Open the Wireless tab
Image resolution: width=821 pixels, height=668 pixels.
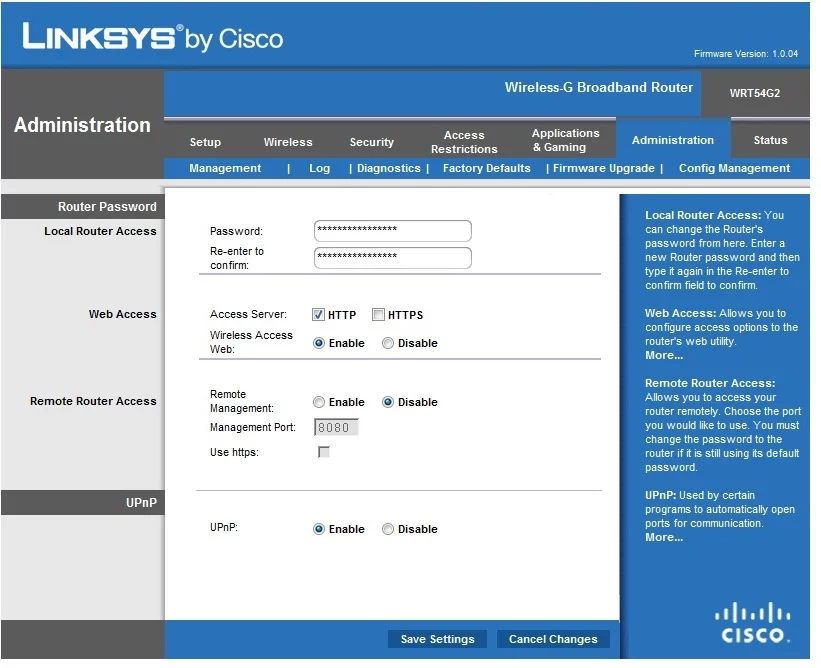pos(288,142)
